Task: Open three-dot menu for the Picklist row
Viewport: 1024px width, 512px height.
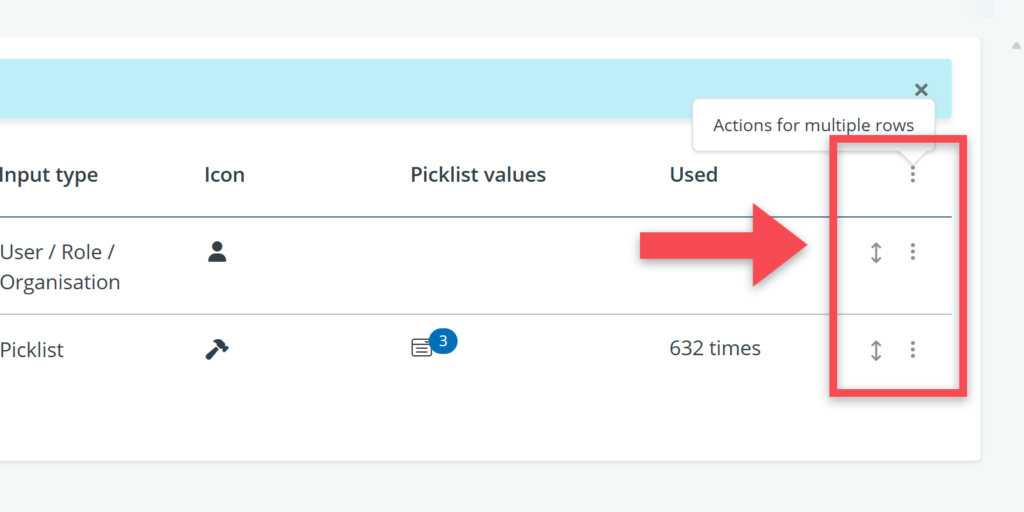Action: click(x=912, y=350)
